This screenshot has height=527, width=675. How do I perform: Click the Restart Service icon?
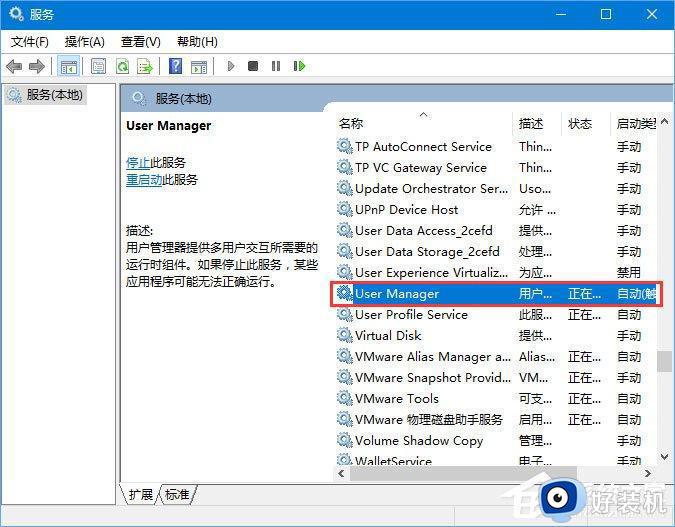pos(299,66)
